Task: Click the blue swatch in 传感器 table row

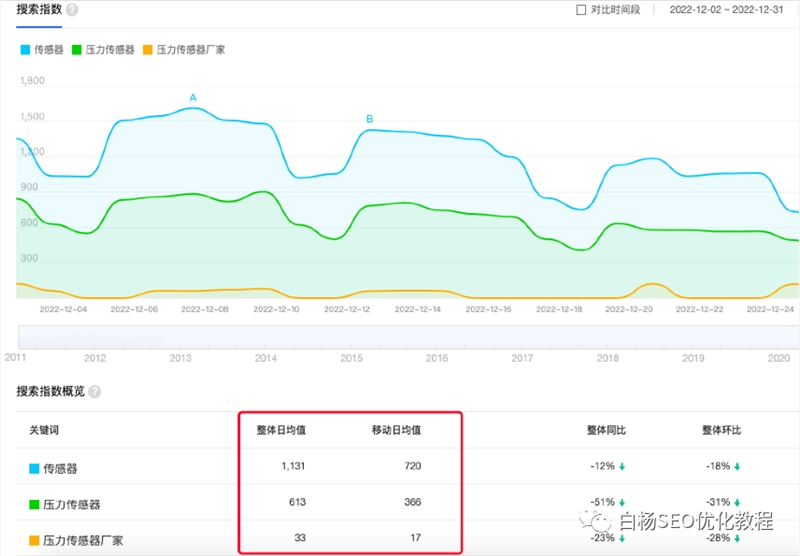Action: (x=34, y=467)
